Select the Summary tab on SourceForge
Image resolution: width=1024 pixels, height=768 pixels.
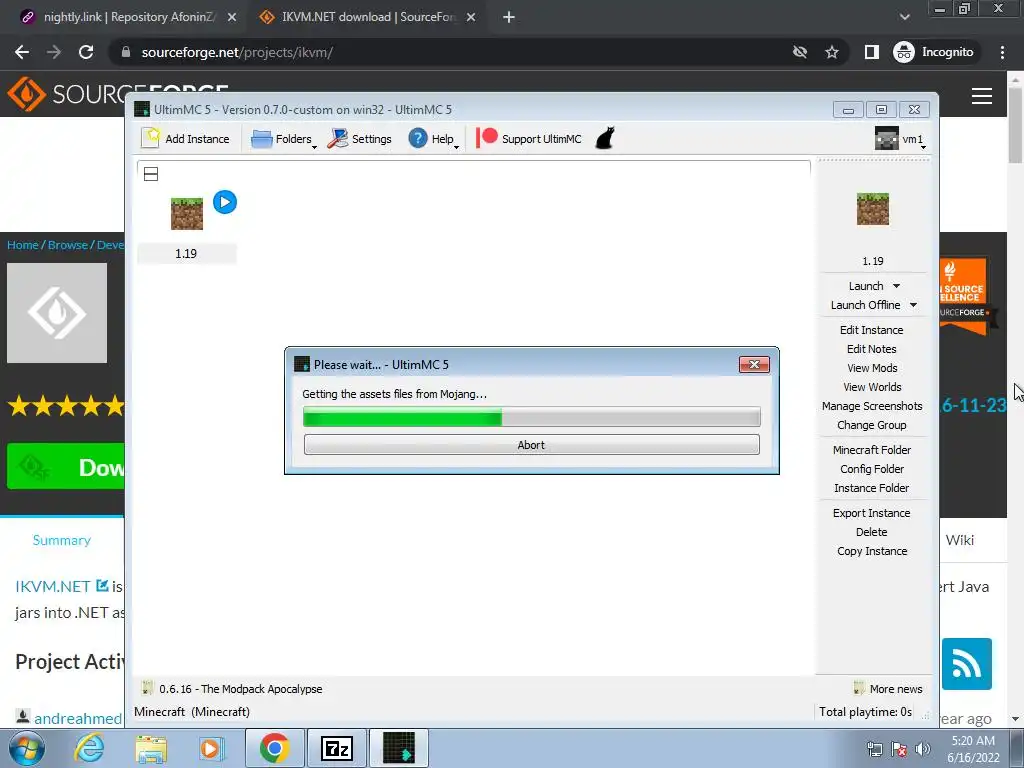(x=61, y=540)
